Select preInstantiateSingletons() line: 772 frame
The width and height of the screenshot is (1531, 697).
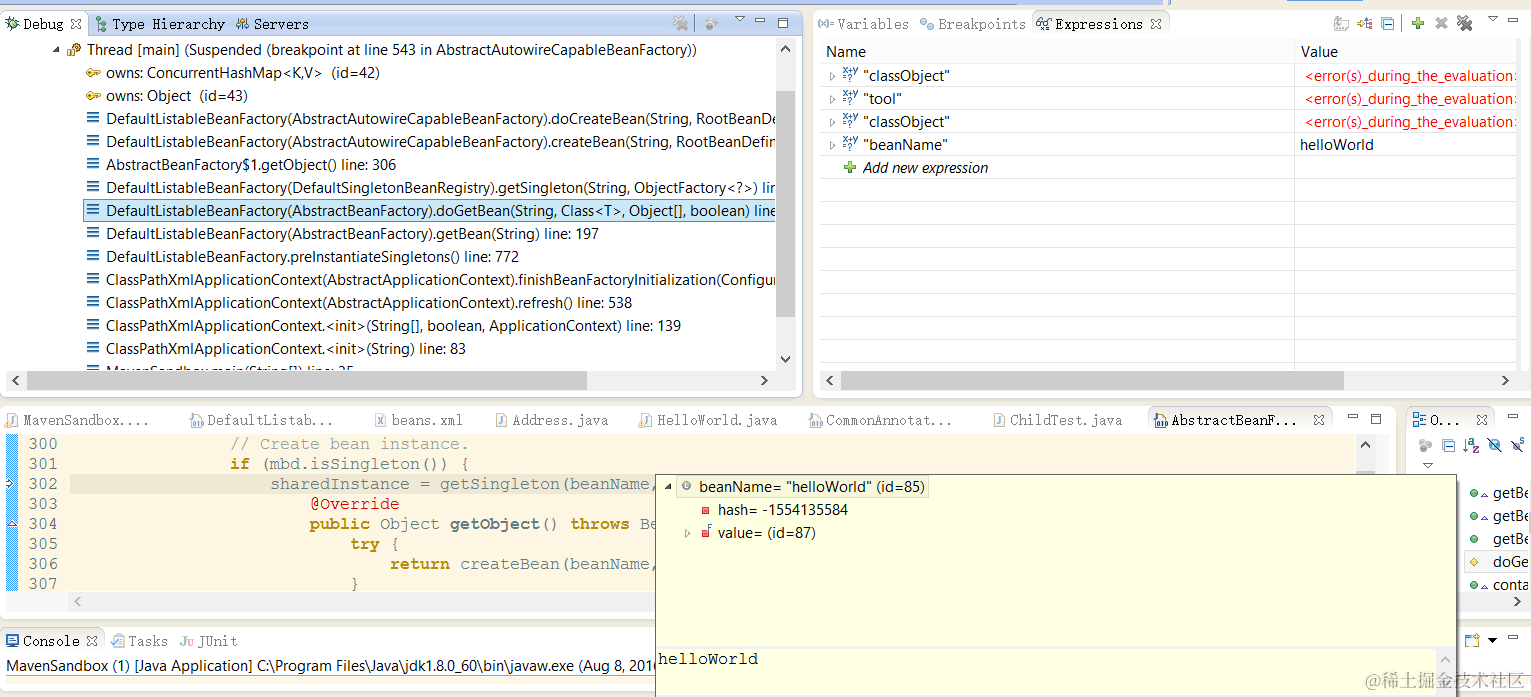tap(302, 257)
